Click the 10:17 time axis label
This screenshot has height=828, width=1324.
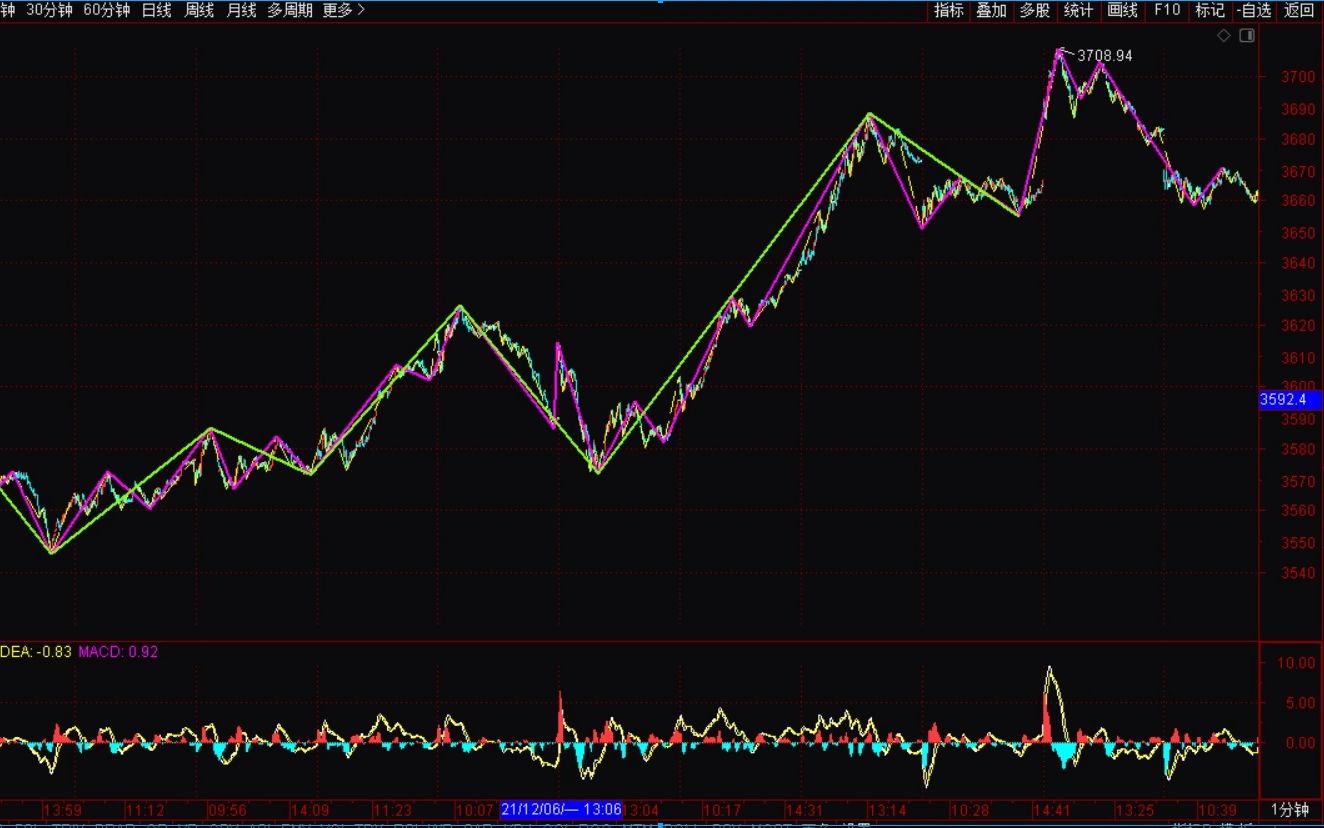click(x=722, y=809)
